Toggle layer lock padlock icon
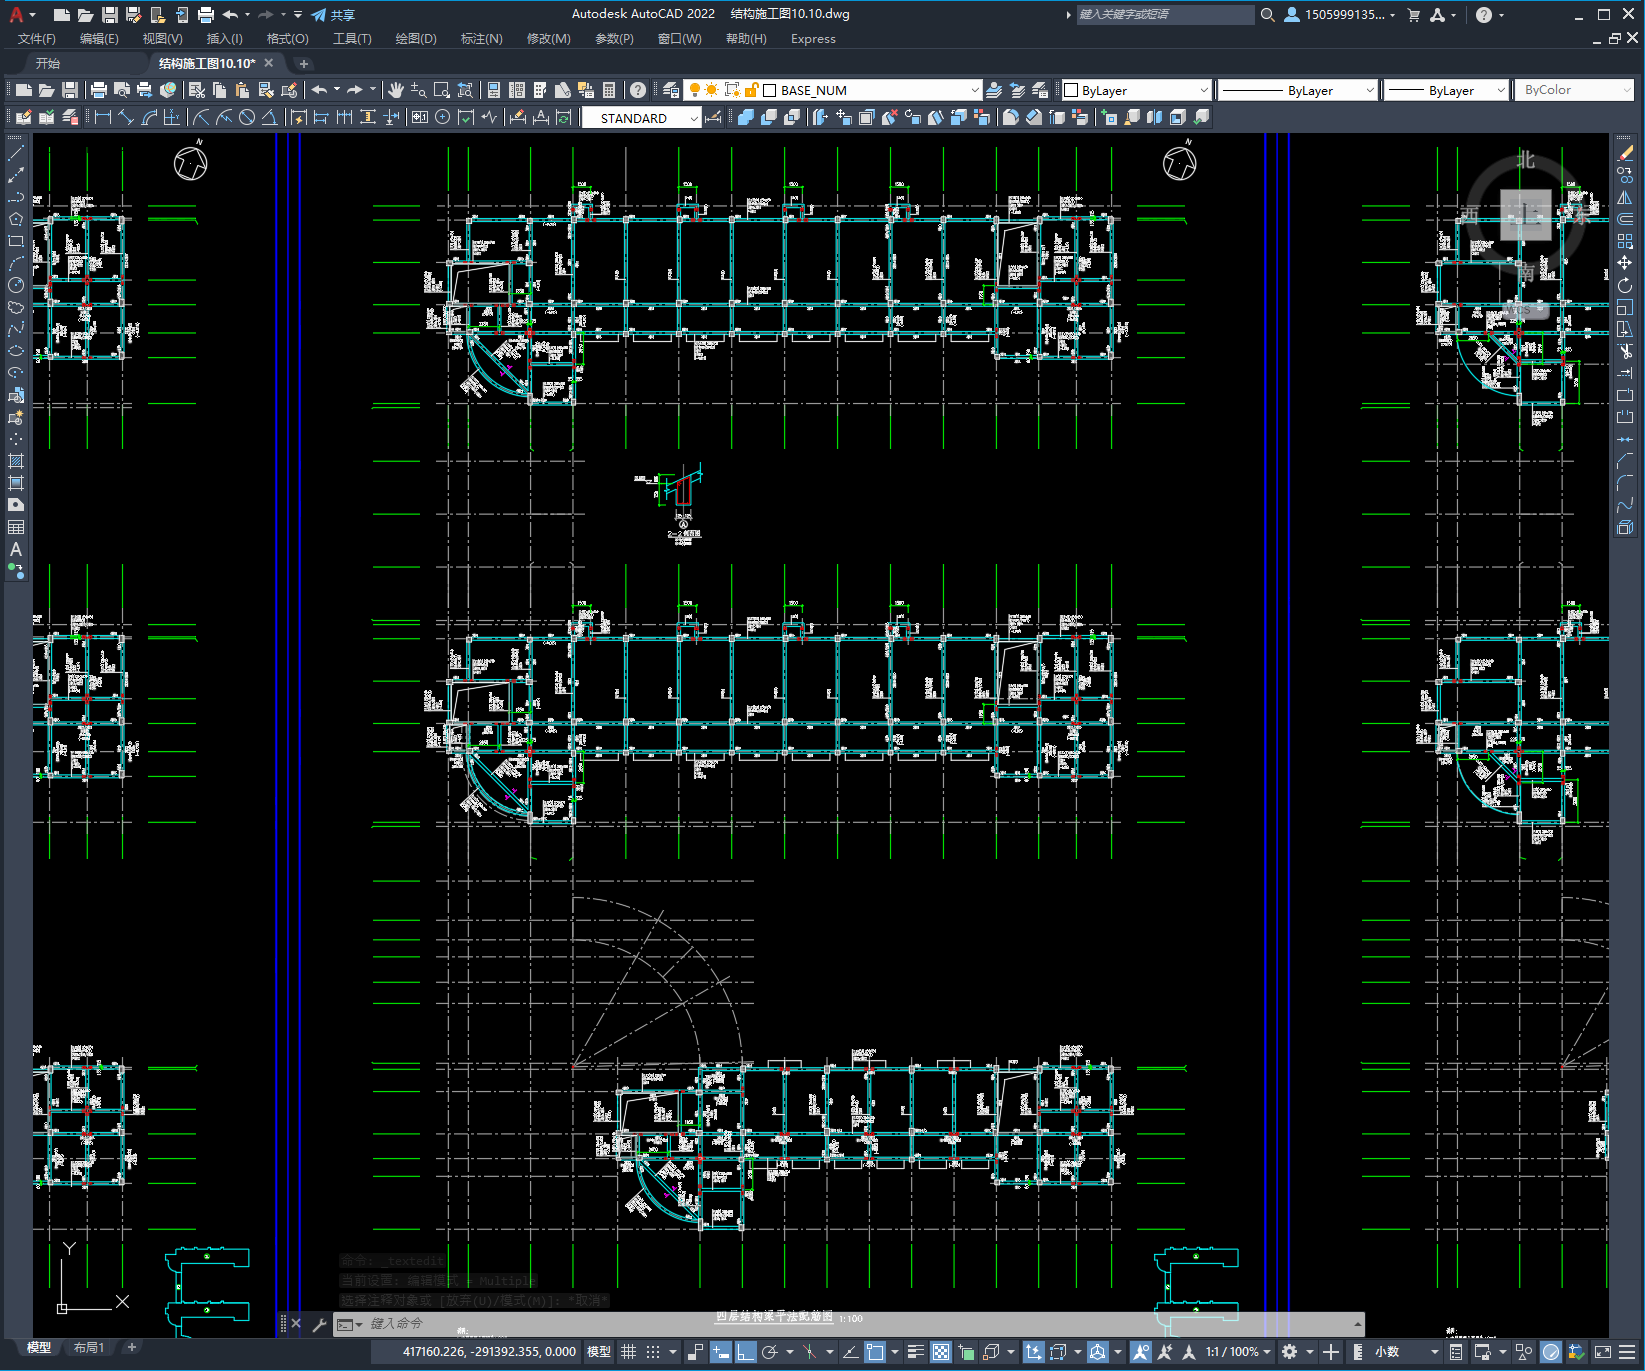Image resolution: width=1645 pixels, height=1371 pixels. (x=751, y=90)
